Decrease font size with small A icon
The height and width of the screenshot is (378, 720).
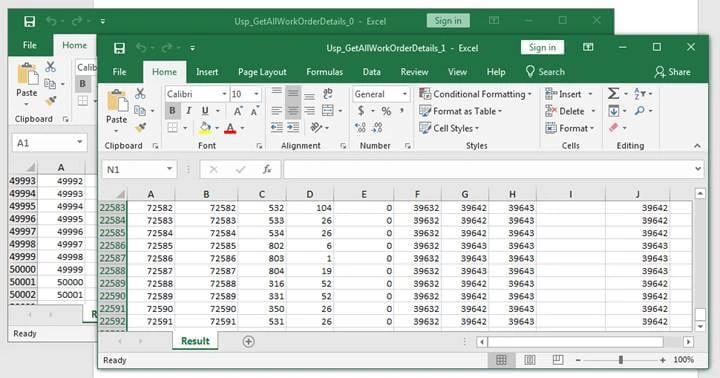(x=254, y=111)
